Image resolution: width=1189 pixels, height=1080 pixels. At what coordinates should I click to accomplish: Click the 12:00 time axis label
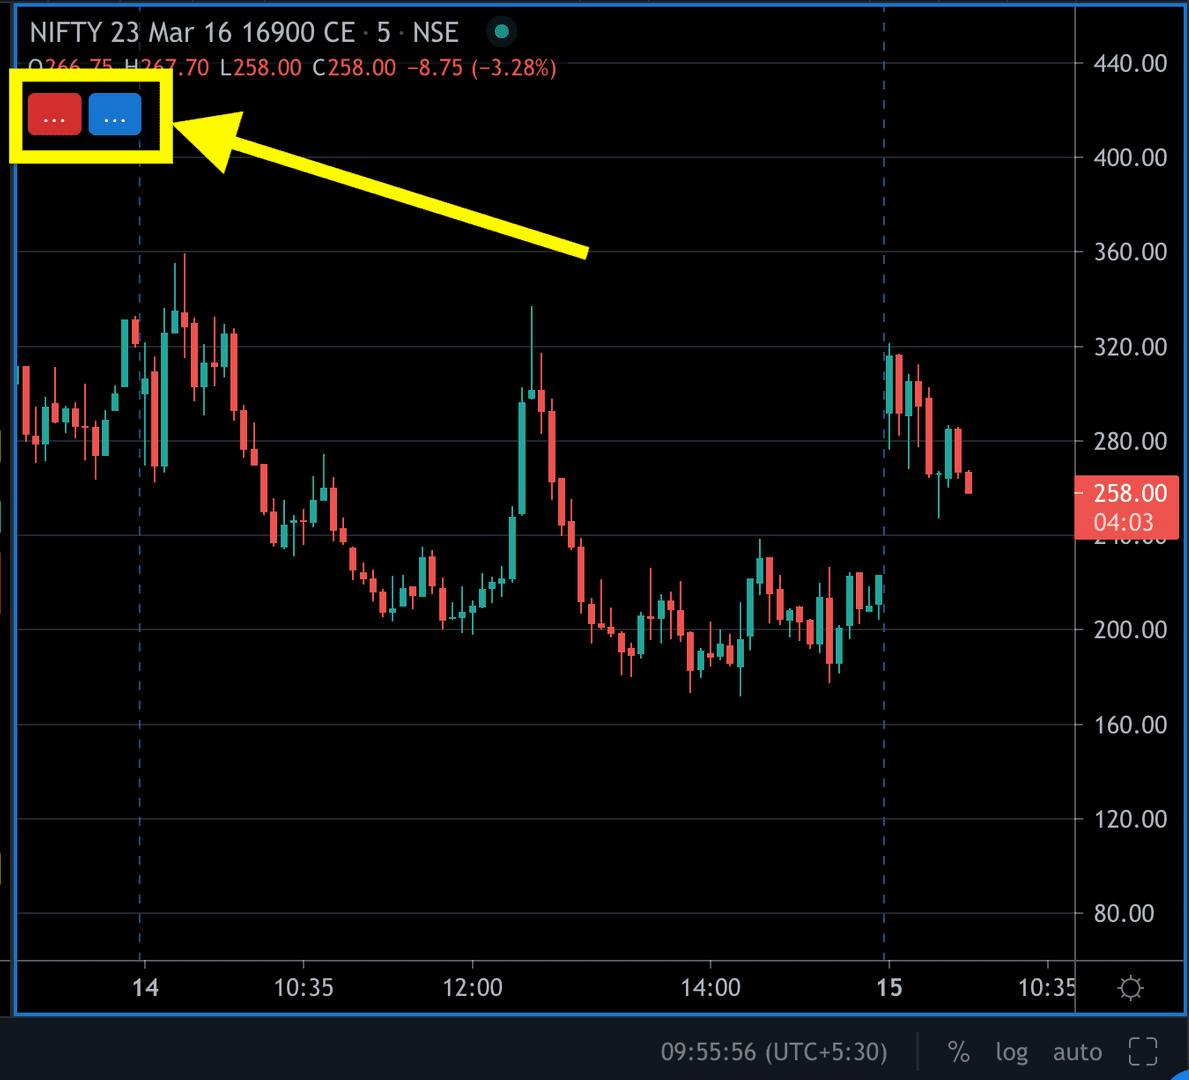coord(472,987)
